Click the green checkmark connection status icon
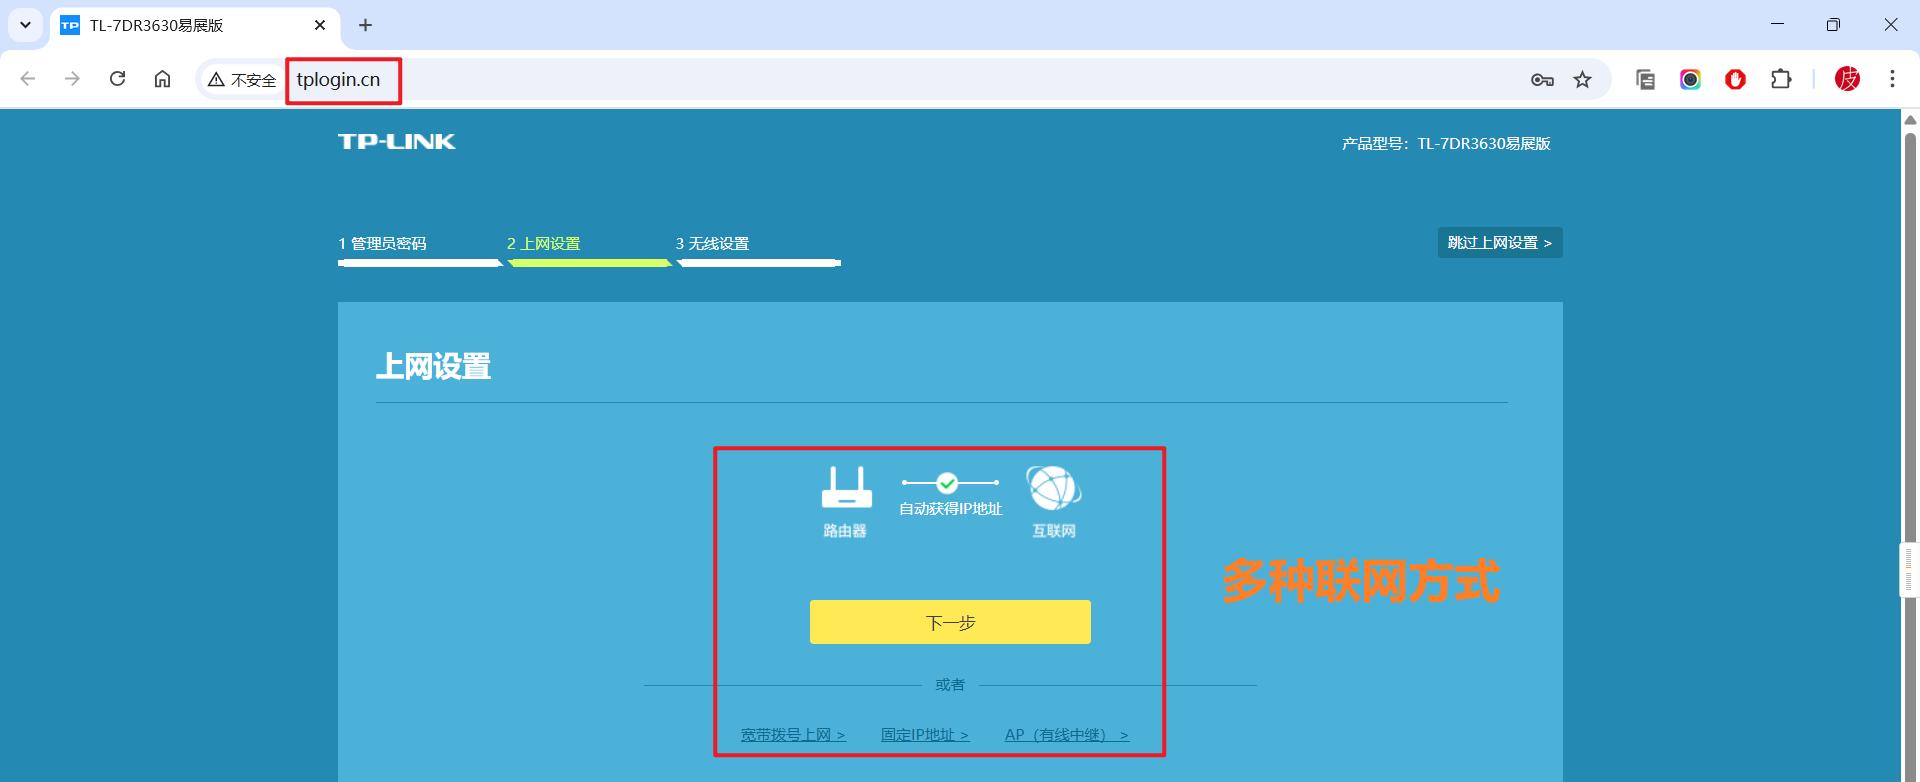Image resolution: width=1920 pixels, height=782 pixels. pyautogui.click(x=947, y=484)
